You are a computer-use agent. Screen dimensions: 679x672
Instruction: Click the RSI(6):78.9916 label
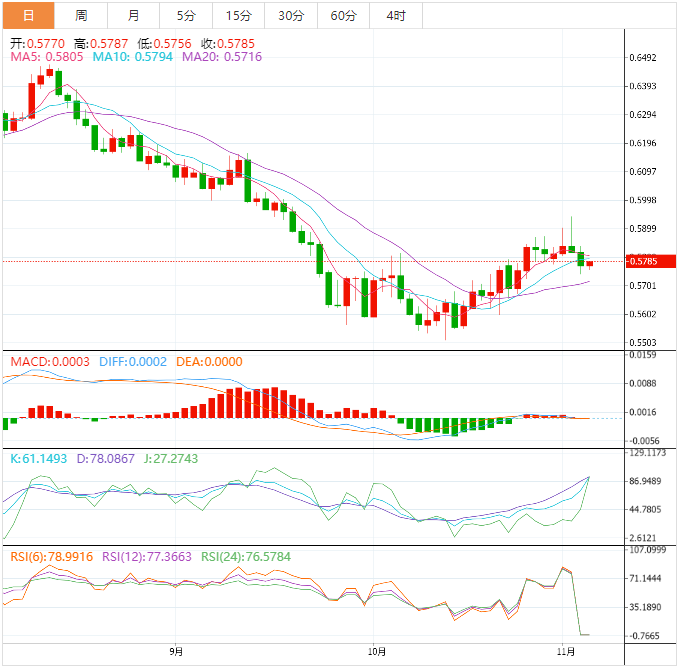click(x=52, y=557)
